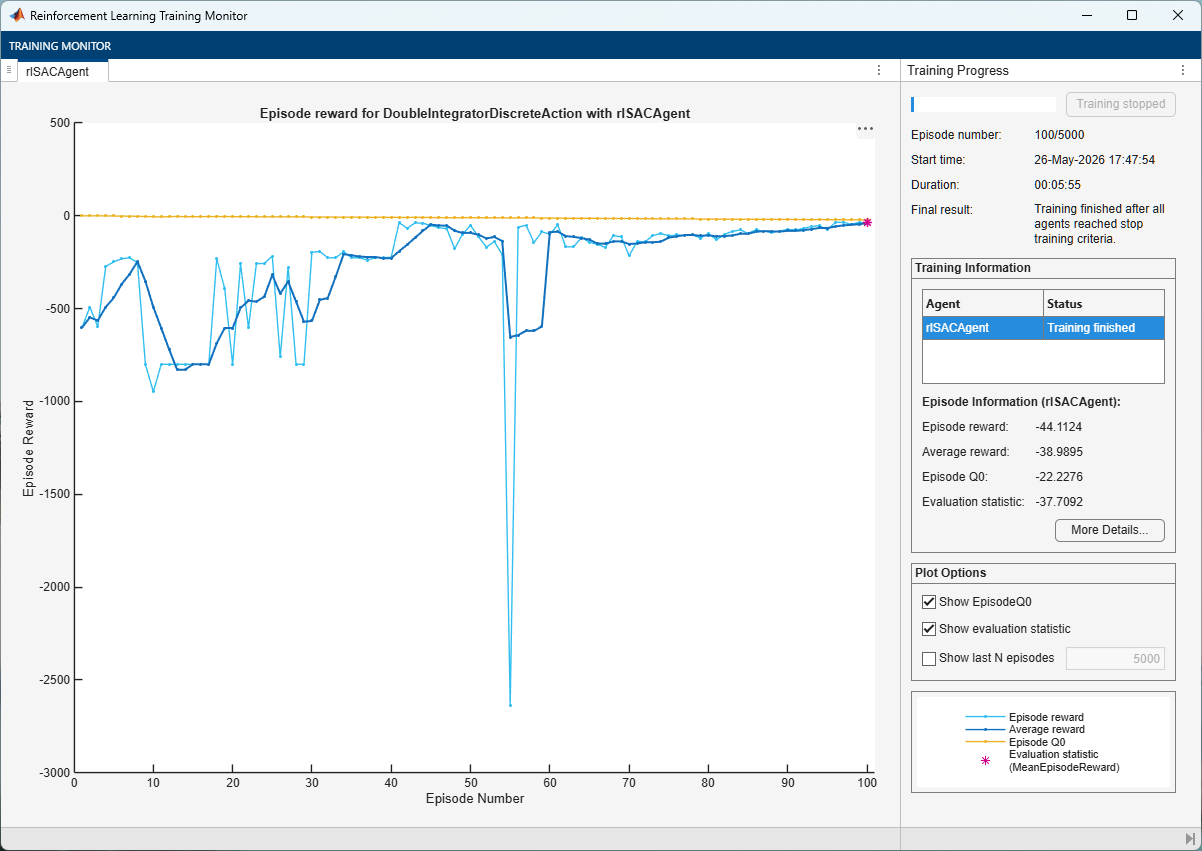Screen dimensions: 1202x851
Task: Click the Training finished status cell
Action: (x=1103, y=328)
